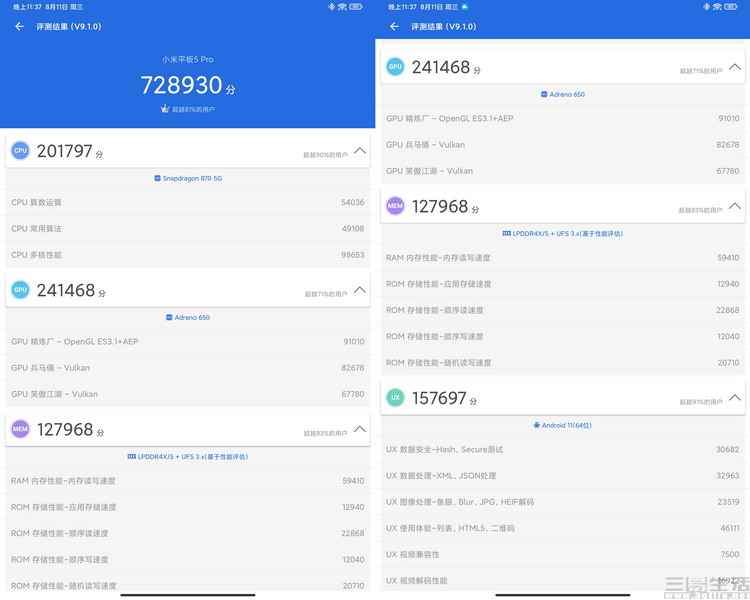750x600 pixels.
Task: Open the LPDDR4X/5 + UFS 3.x link, right screenshot
Action: click(562, 233)
